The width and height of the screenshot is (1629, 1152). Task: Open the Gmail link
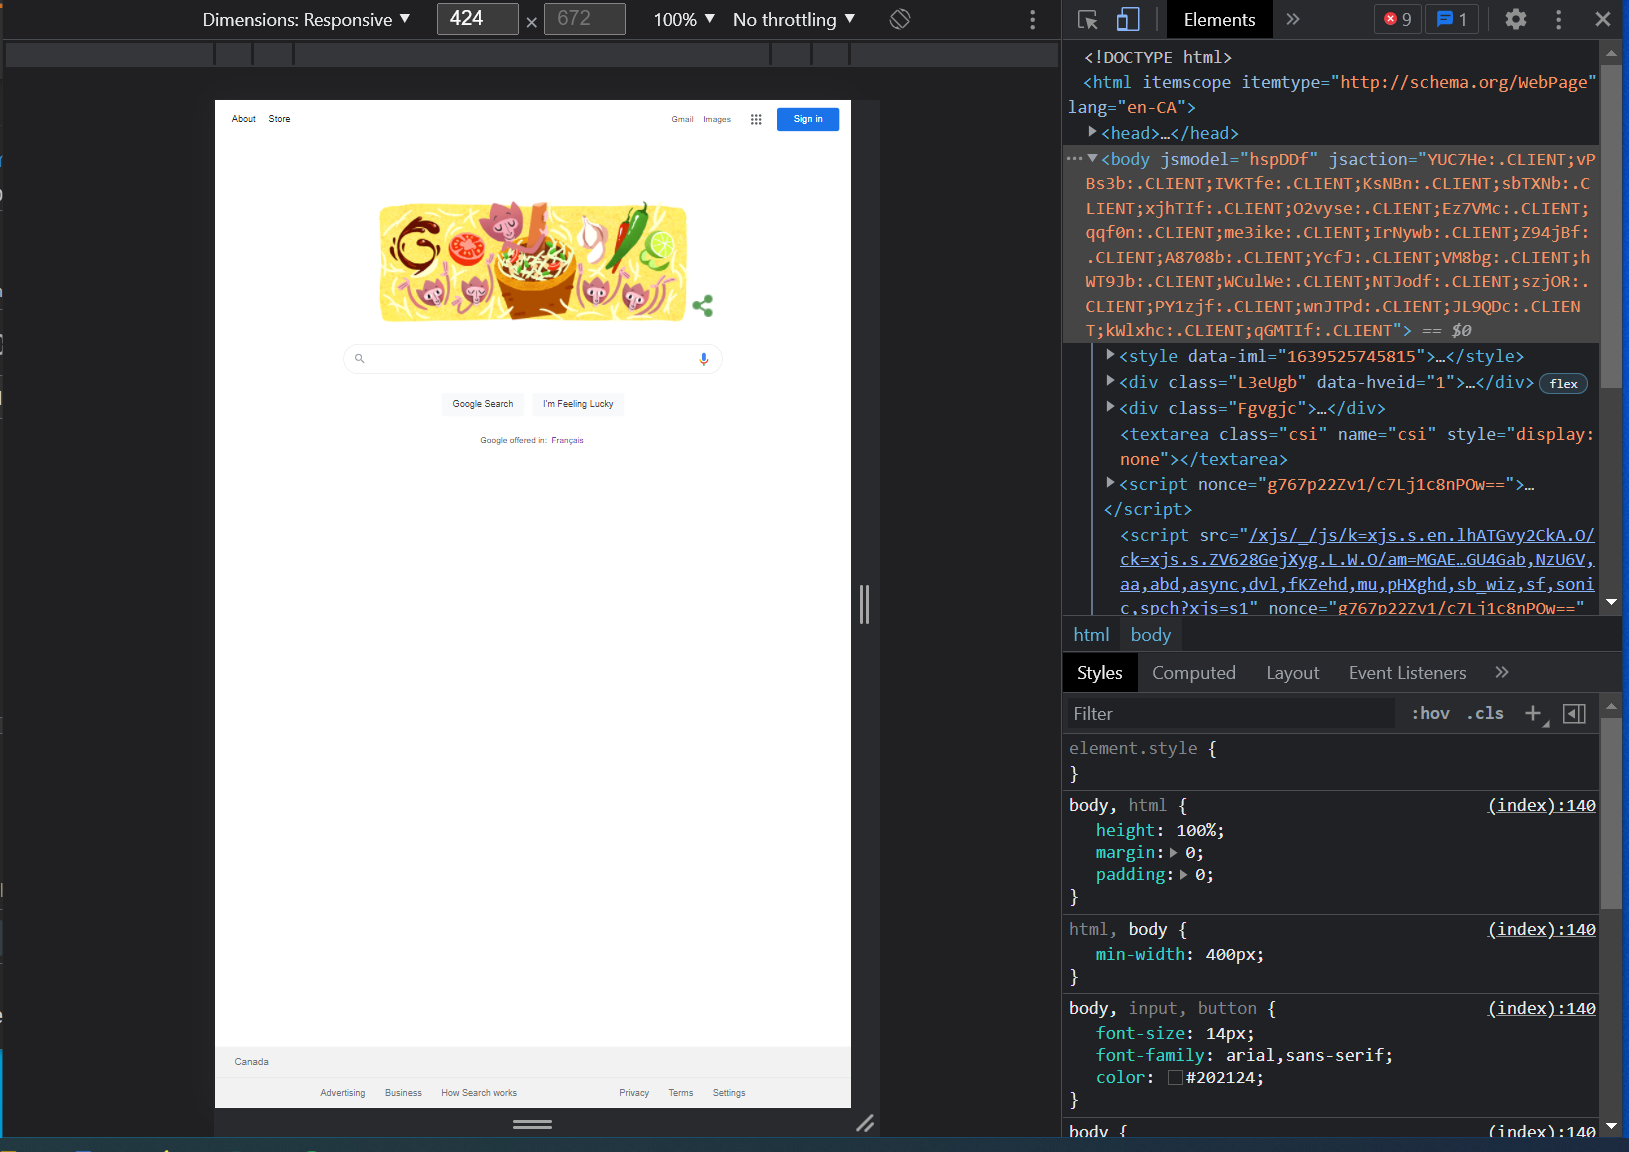682,119
